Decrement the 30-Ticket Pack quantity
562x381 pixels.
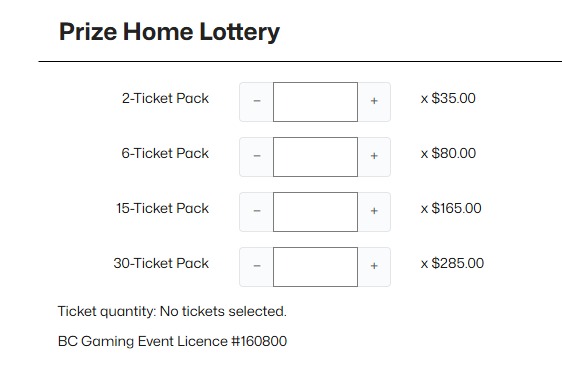point(257,267)
